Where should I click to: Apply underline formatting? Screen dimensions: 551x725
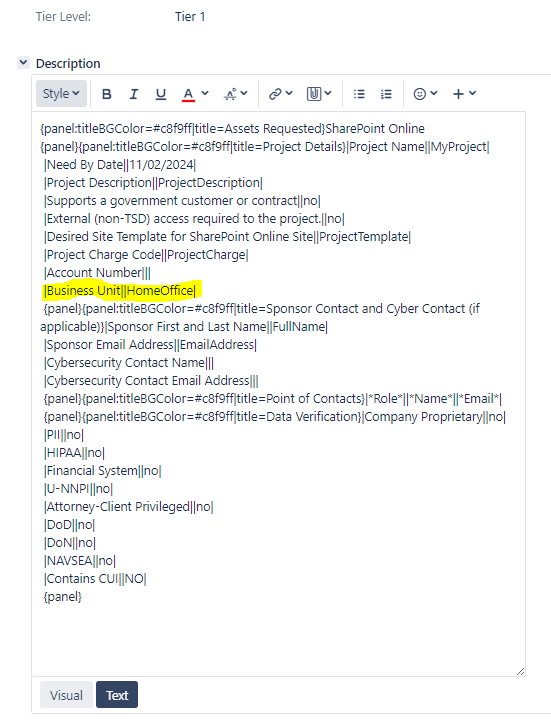pos(160,94)
